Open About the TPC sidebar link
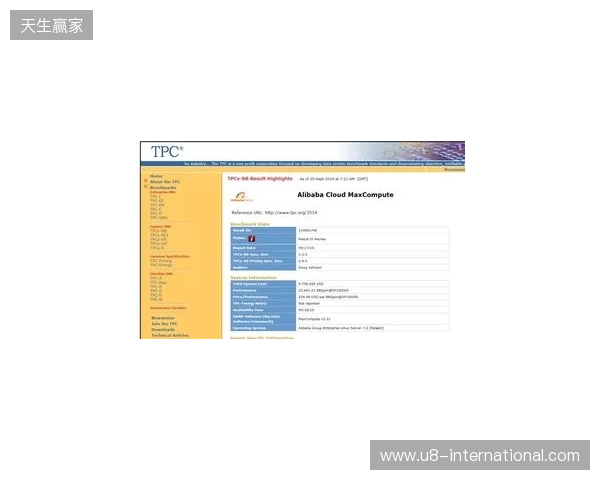The height and width of the screenshot is (480, 600). click(x=165, y=182)
